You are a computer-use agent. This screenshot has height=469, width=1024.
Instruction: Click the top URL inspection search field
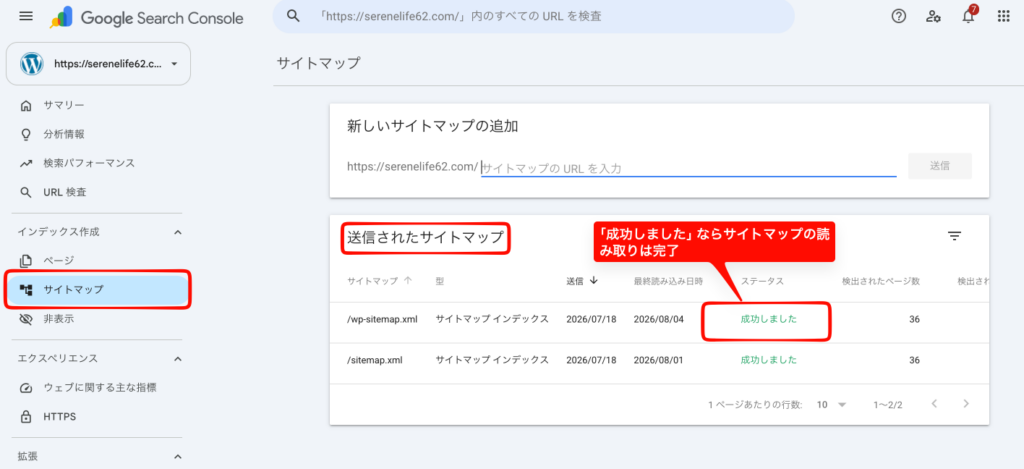click(x=534, y=16)
